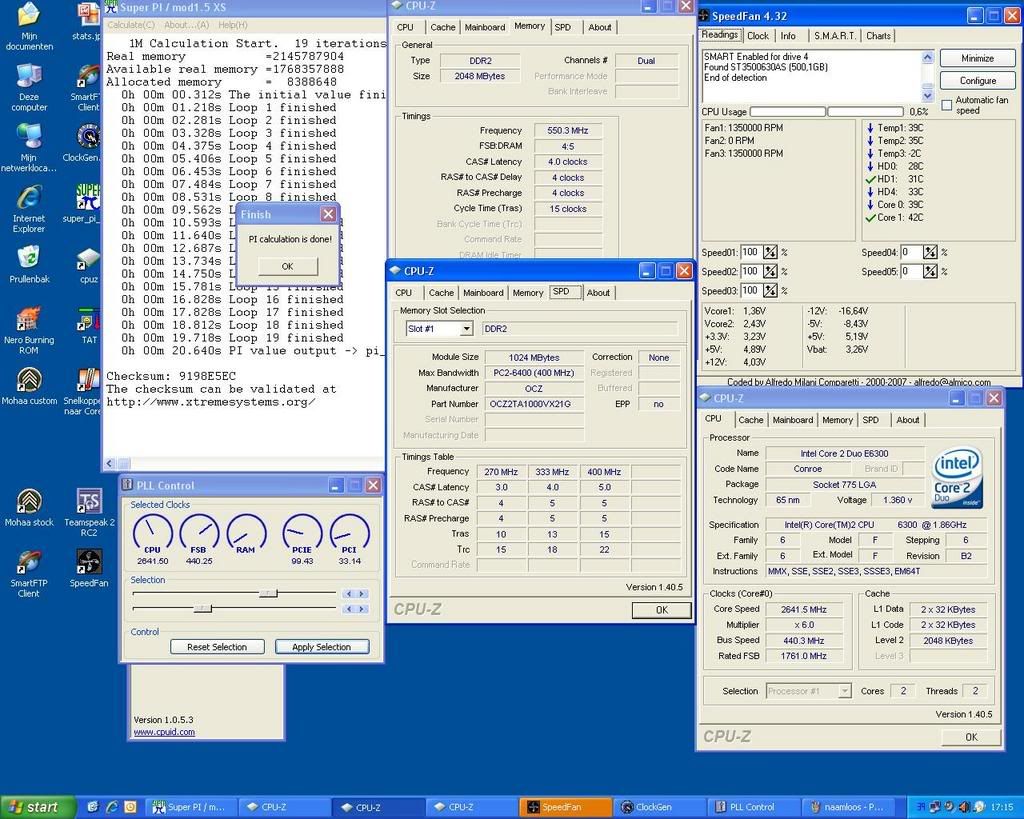Open the TAT desktop icon
Viewport: 1024px width, 819px height.
[x=89, y=327]
